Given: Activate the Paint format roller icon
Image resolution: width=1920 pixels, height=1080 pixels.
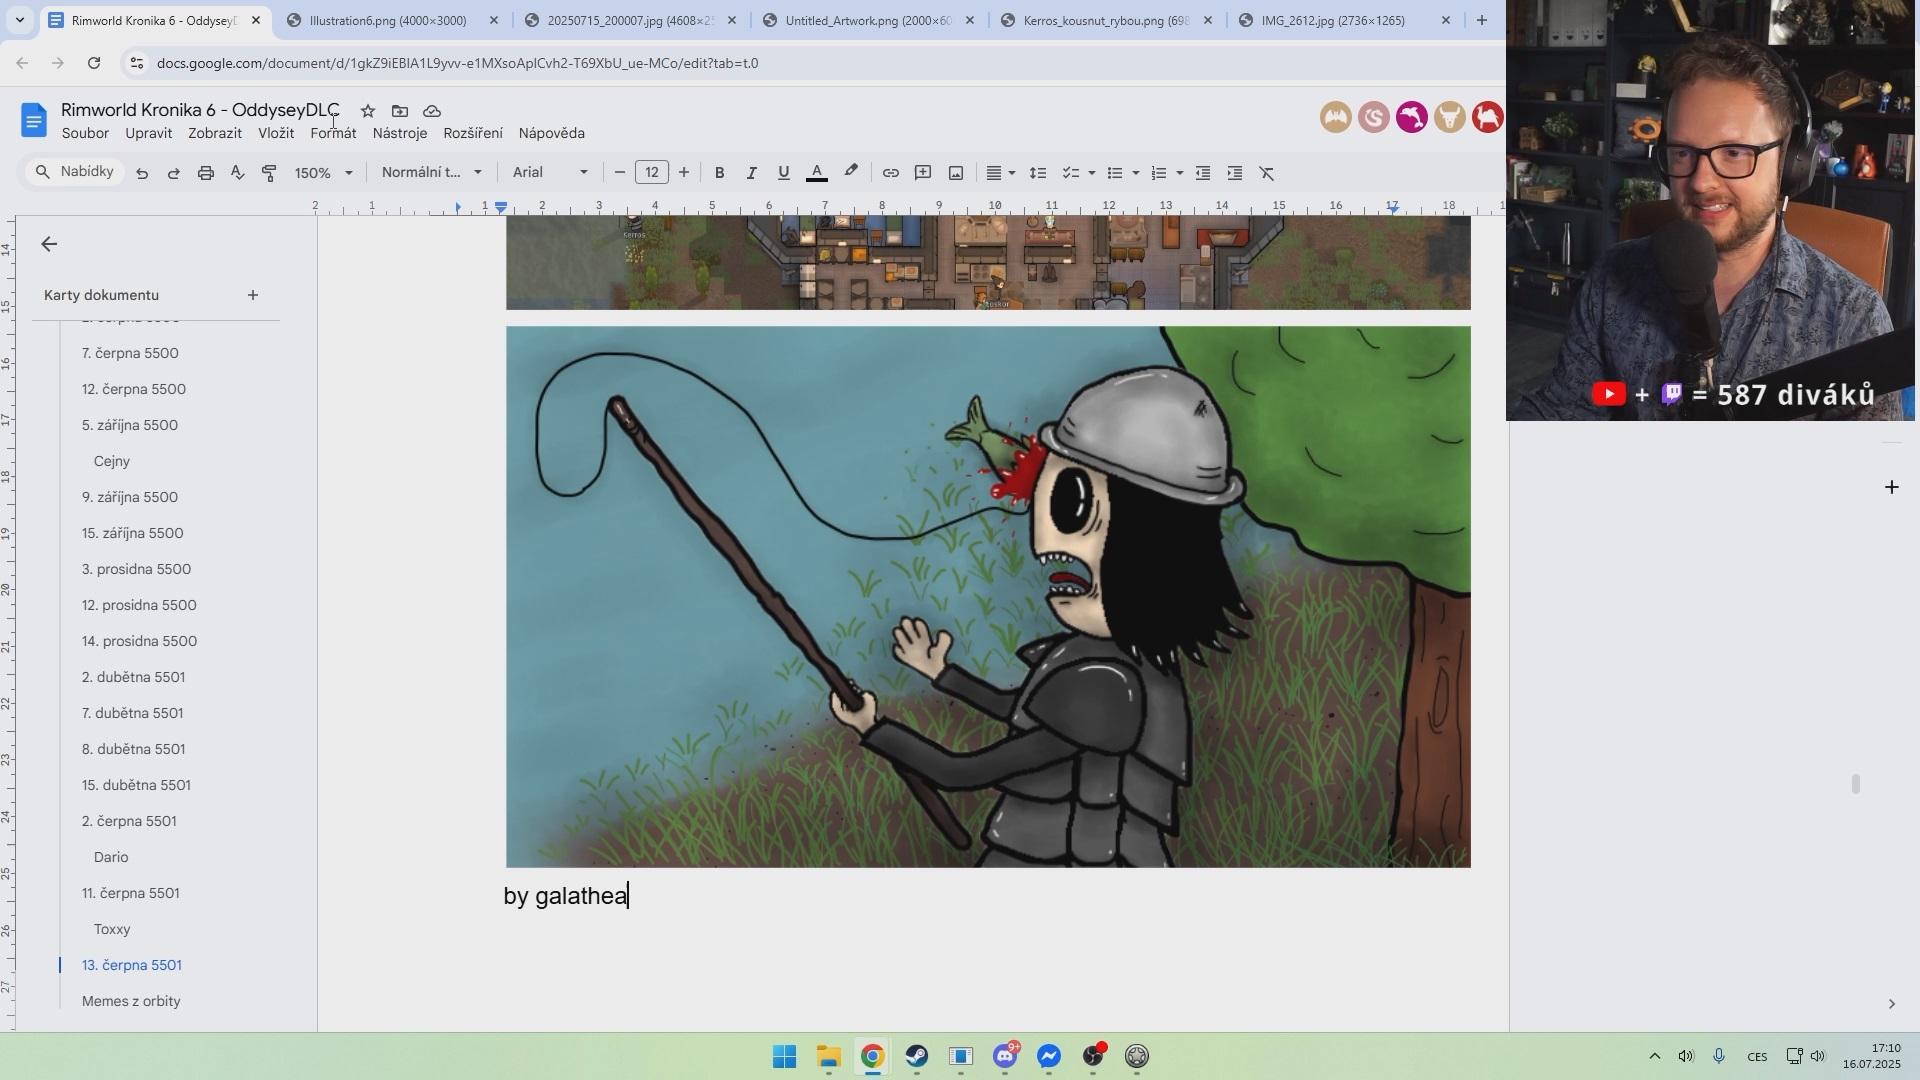Looking at the screenshot, I should tap(269, 173).
